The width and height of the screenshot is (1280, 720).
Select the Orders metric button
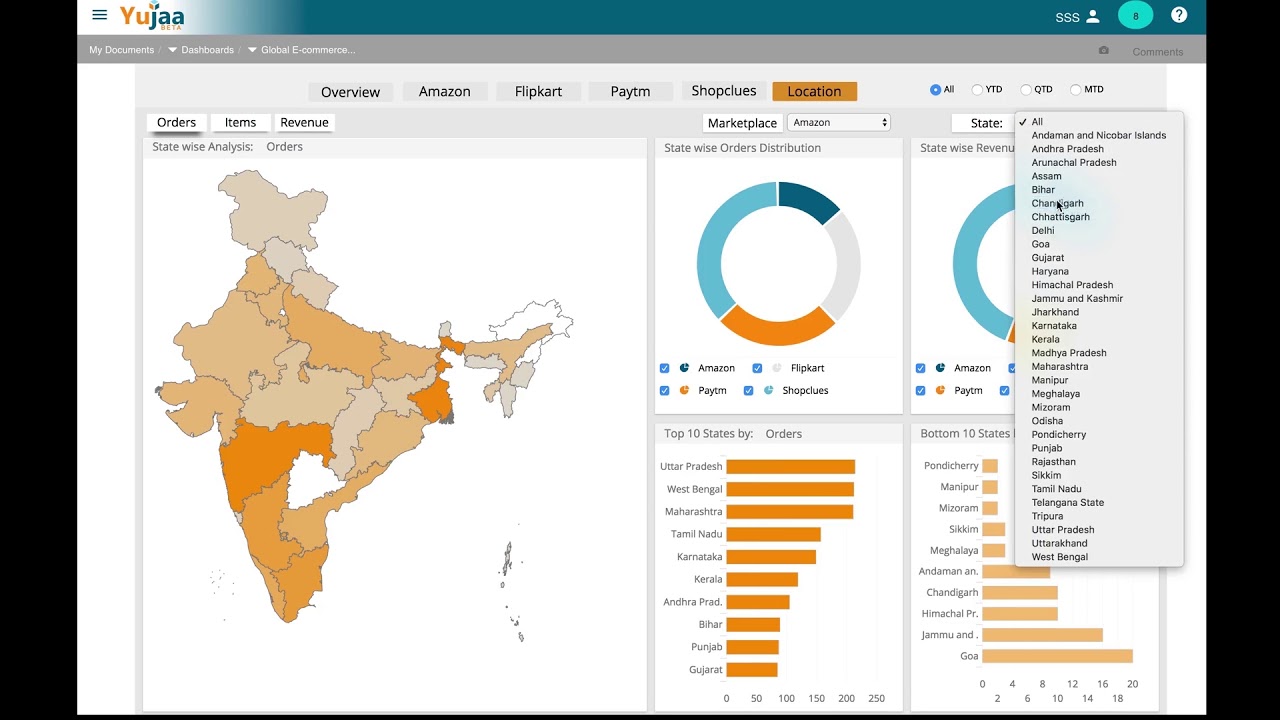tap(176, 122)
